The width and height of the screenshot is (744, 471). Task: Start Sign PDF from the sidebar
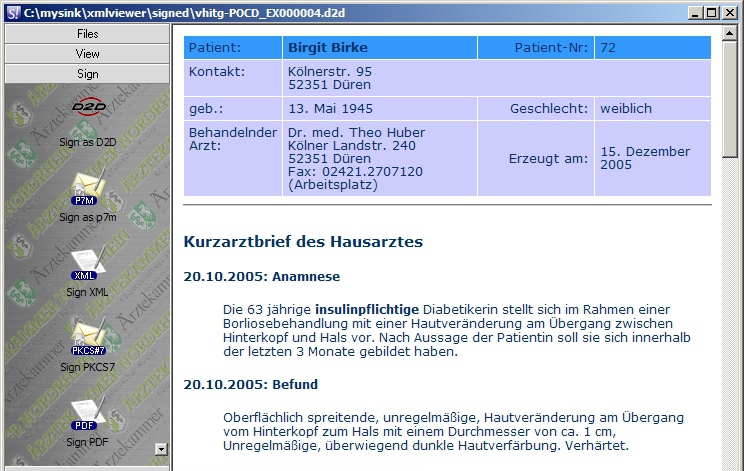click(87, 415)
